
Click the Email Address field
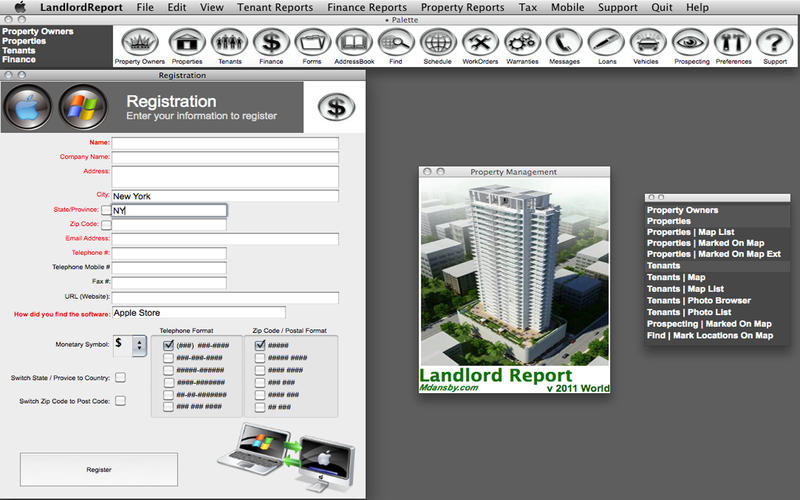click(225, 239)
